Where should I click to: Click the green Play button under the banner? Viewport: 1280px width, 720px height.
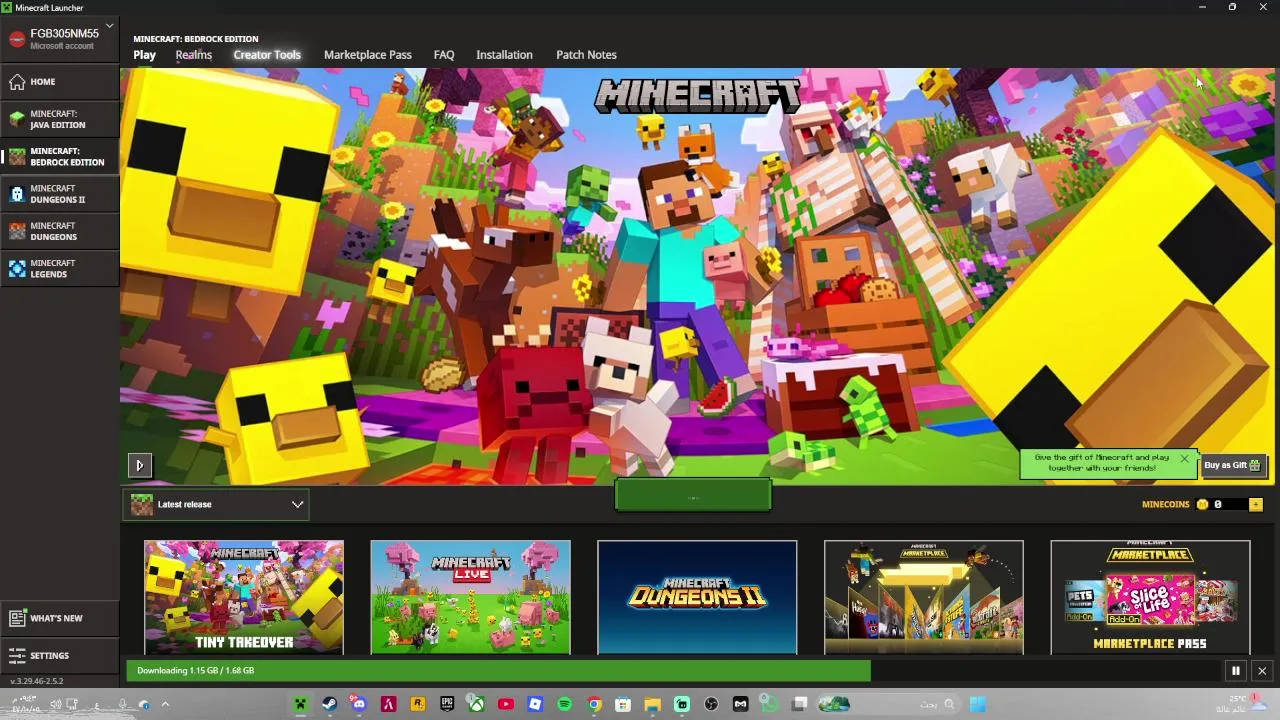pyautogui.click(x=693, y=496)
